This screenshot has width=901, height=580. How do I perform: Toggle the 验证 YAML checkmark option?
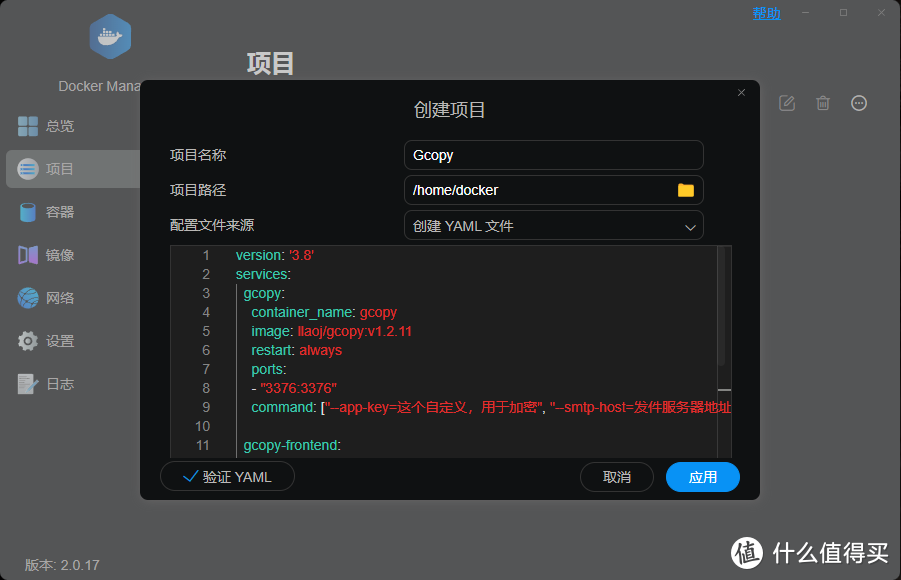[x=227, y=476]
